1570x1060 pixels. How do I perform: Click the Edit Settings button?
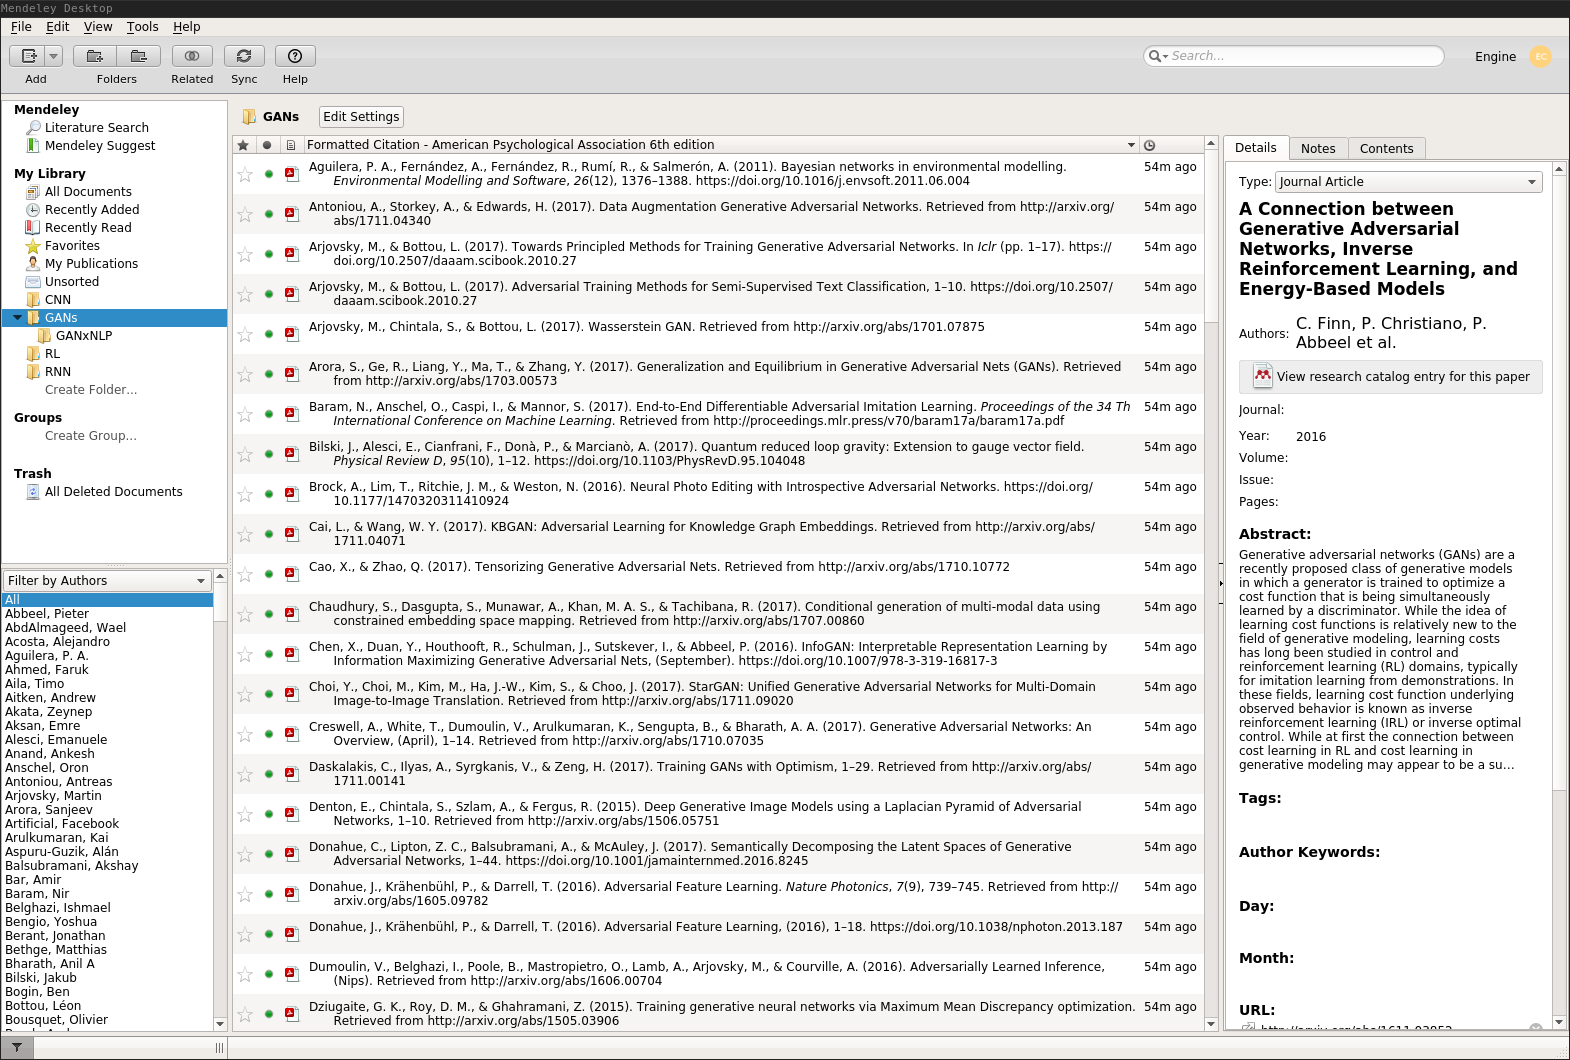coord(361,117)
